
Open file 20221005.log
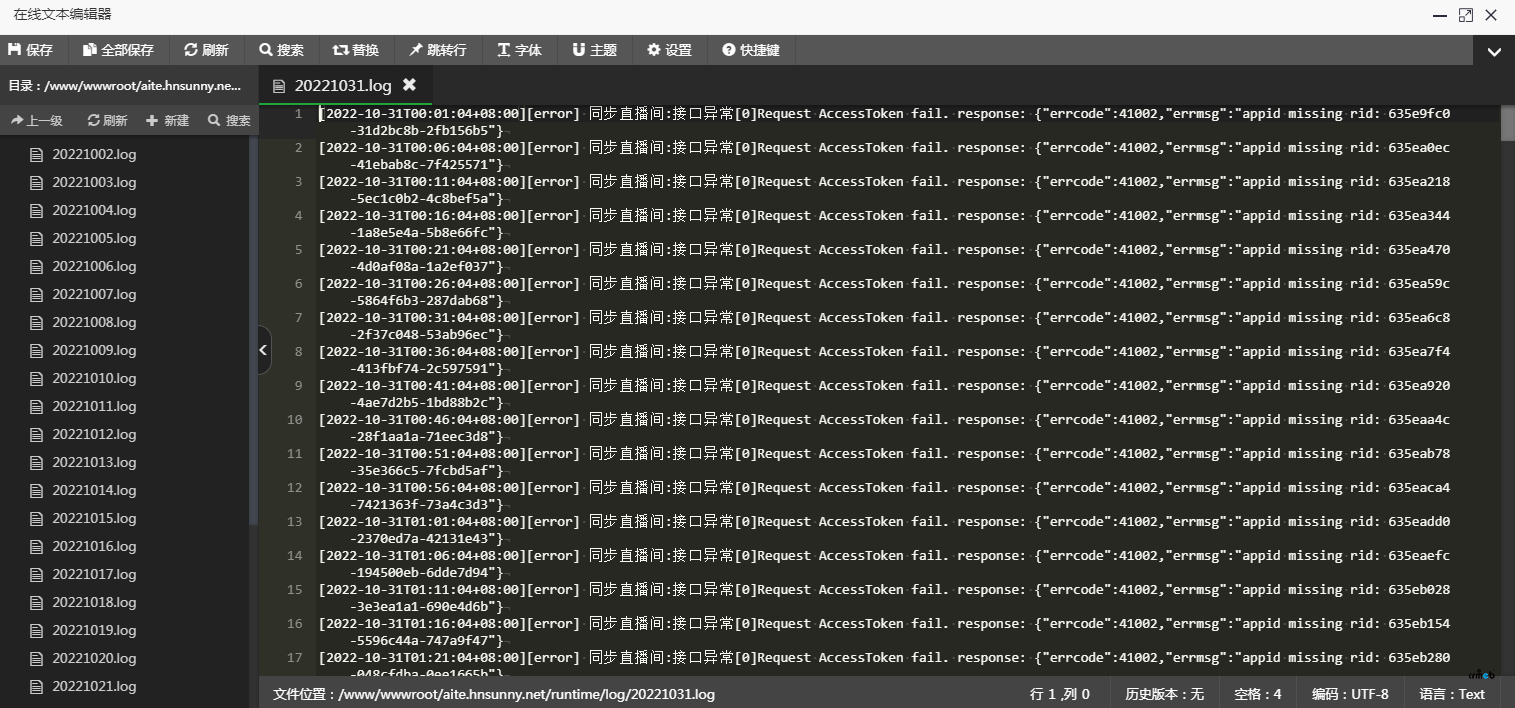point(94,238)
